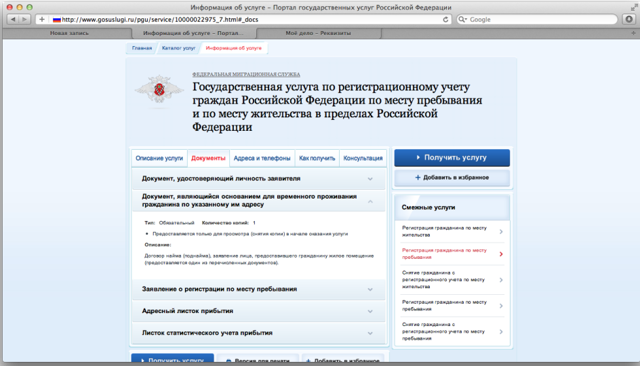Switch to the Мой дело – Реквизиты tab
The width and height of the screenshot is (640, 366).
(318, 33)
